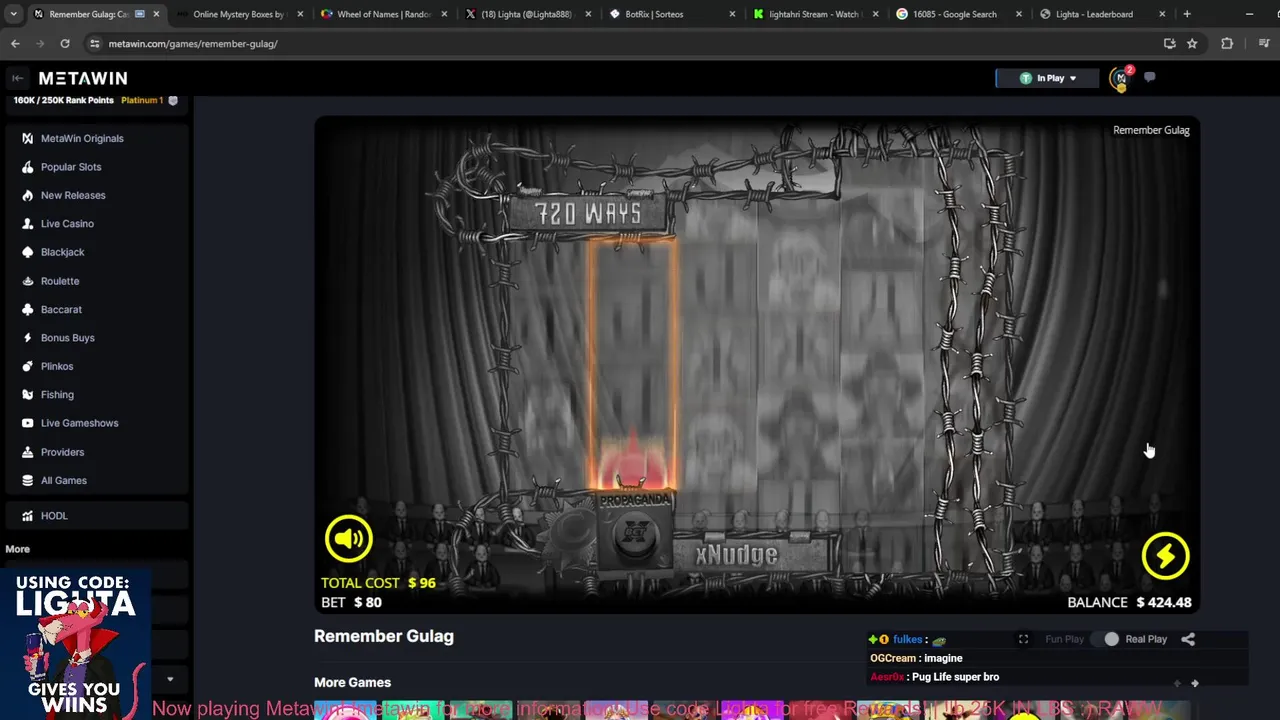Select Roulette from sidebar
This screenshot has width=1280, height=720.
coord(60,281)
